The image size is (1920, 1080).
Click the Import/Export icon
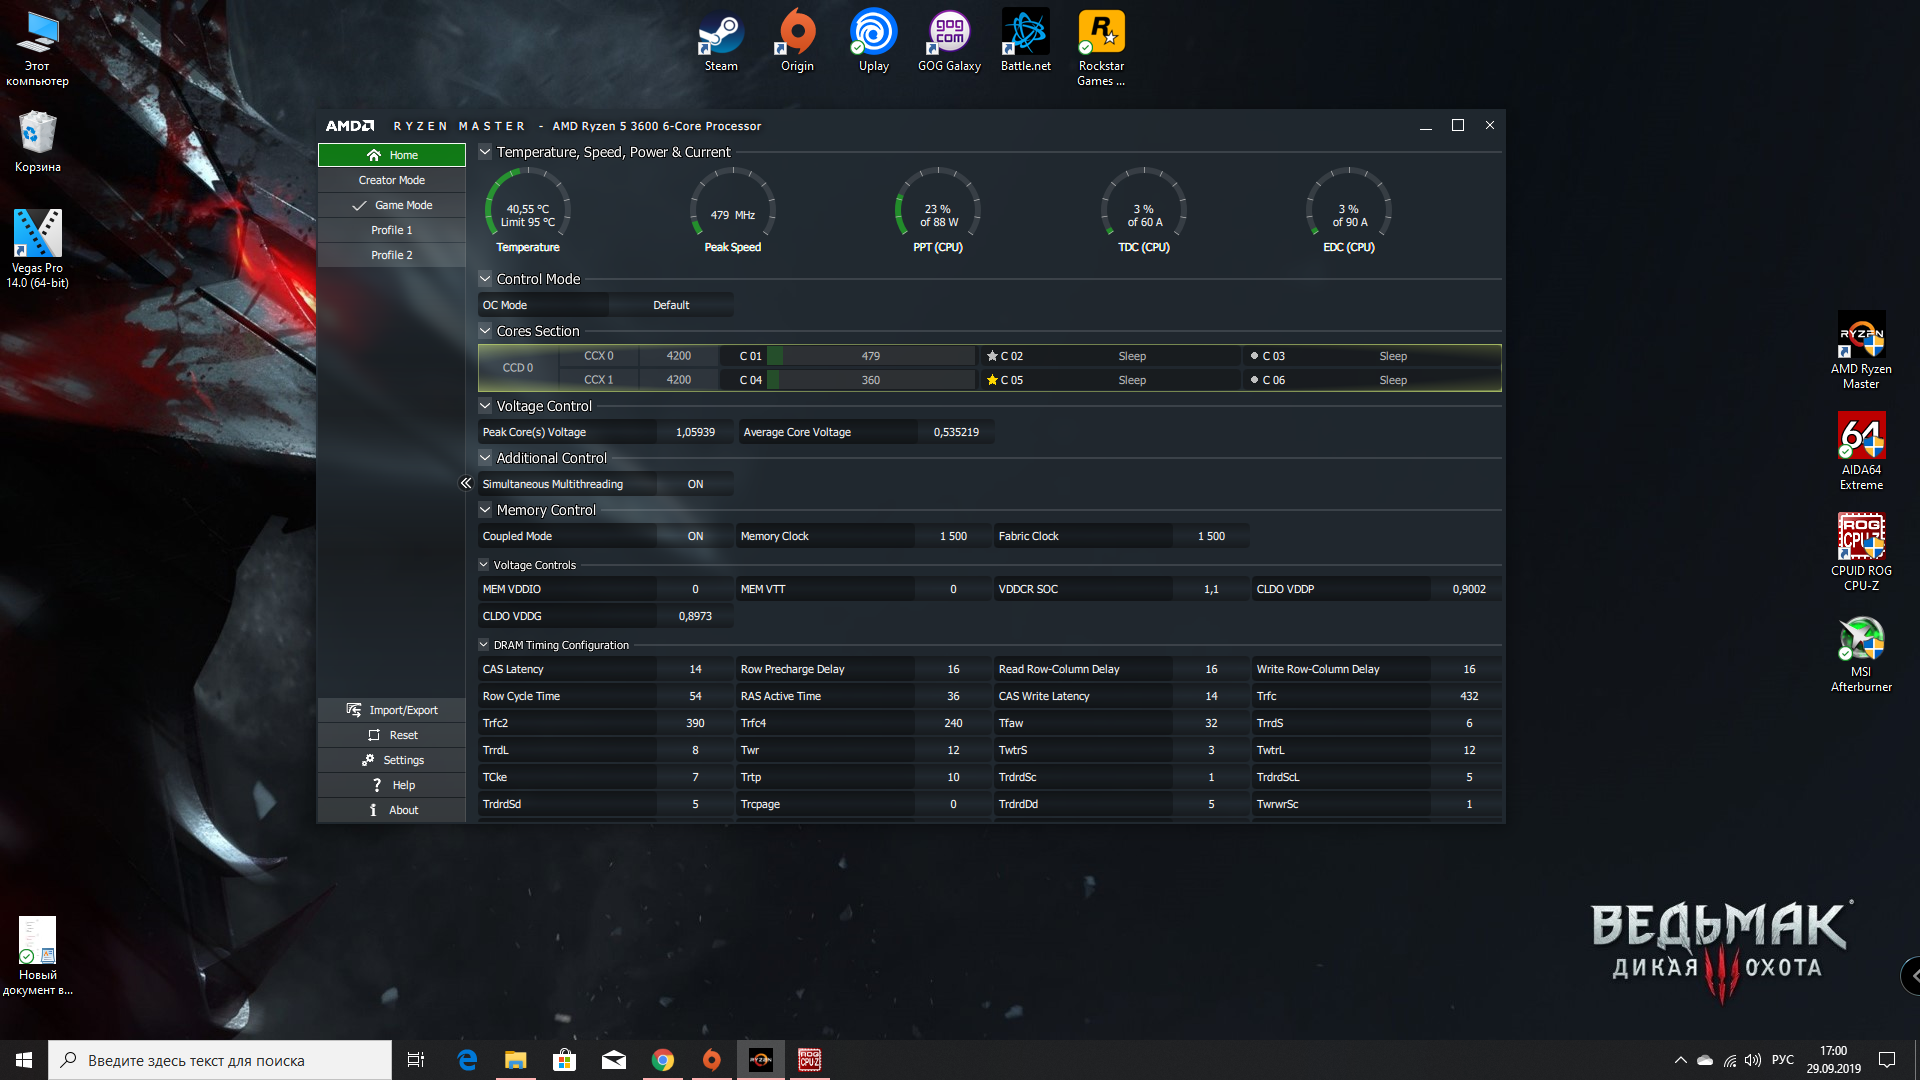(354, 710)
